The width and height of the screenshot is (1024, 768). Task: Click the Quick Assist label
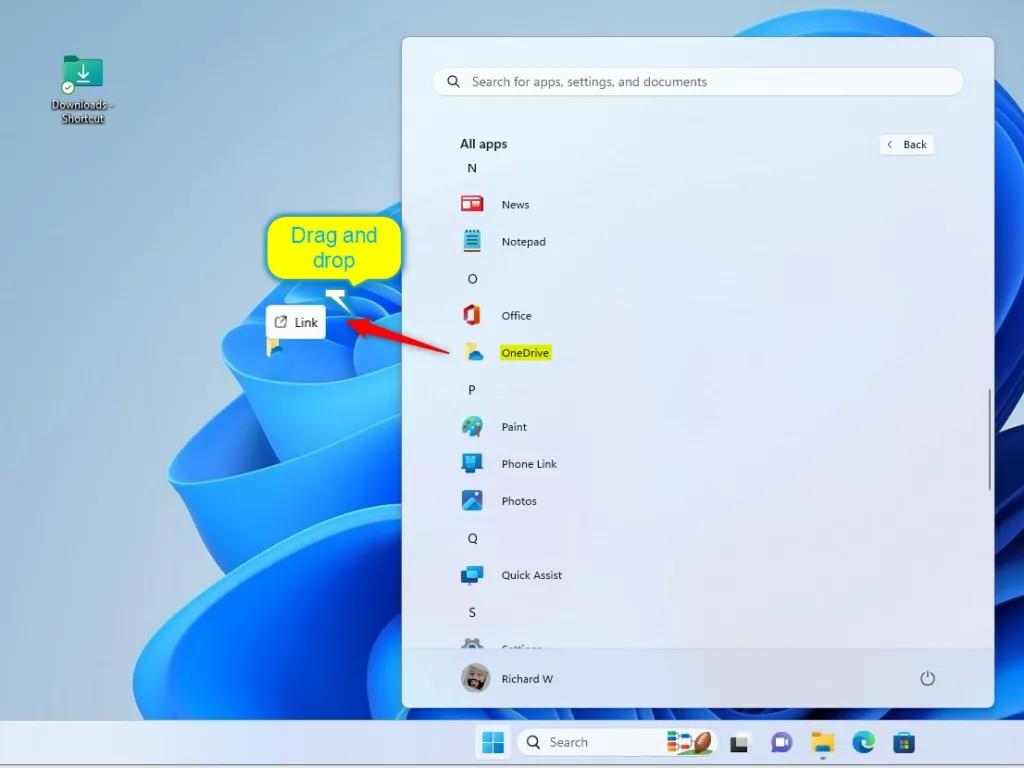(532, 575)
